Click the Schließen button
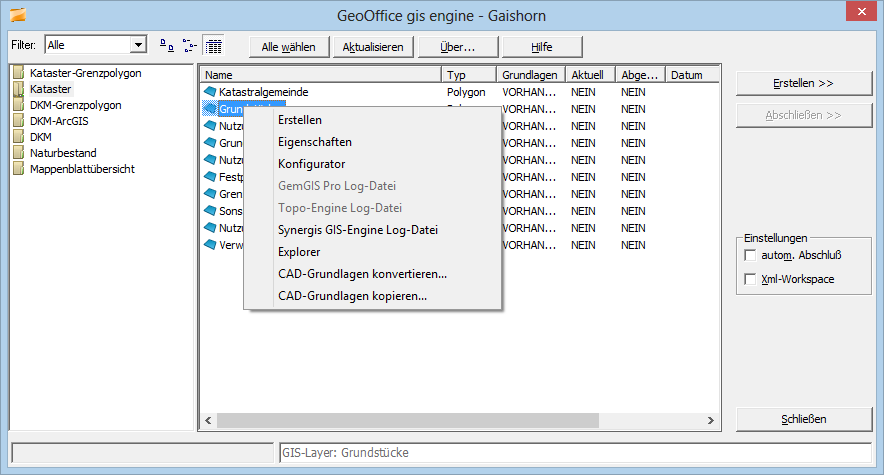The height and width of the screenshot is (475, 884). point(804,419)
